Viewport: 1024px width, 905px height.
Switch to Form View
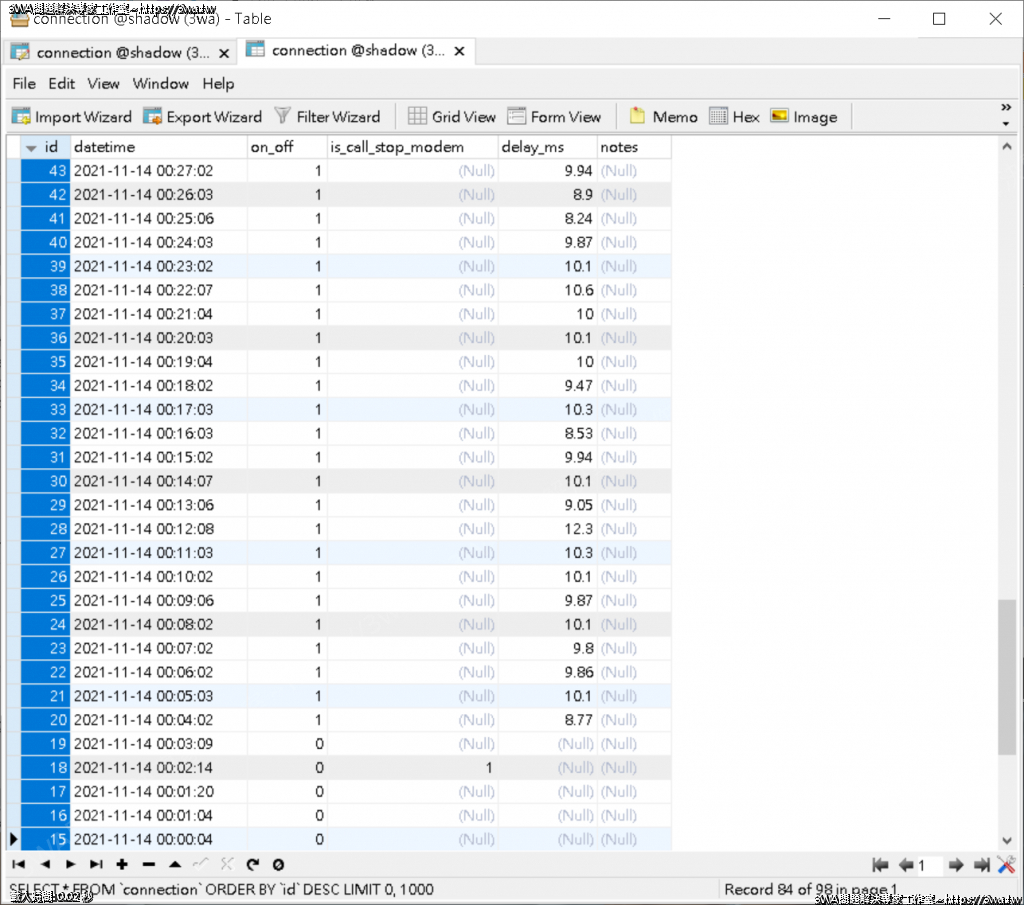(x=554, y=117)
